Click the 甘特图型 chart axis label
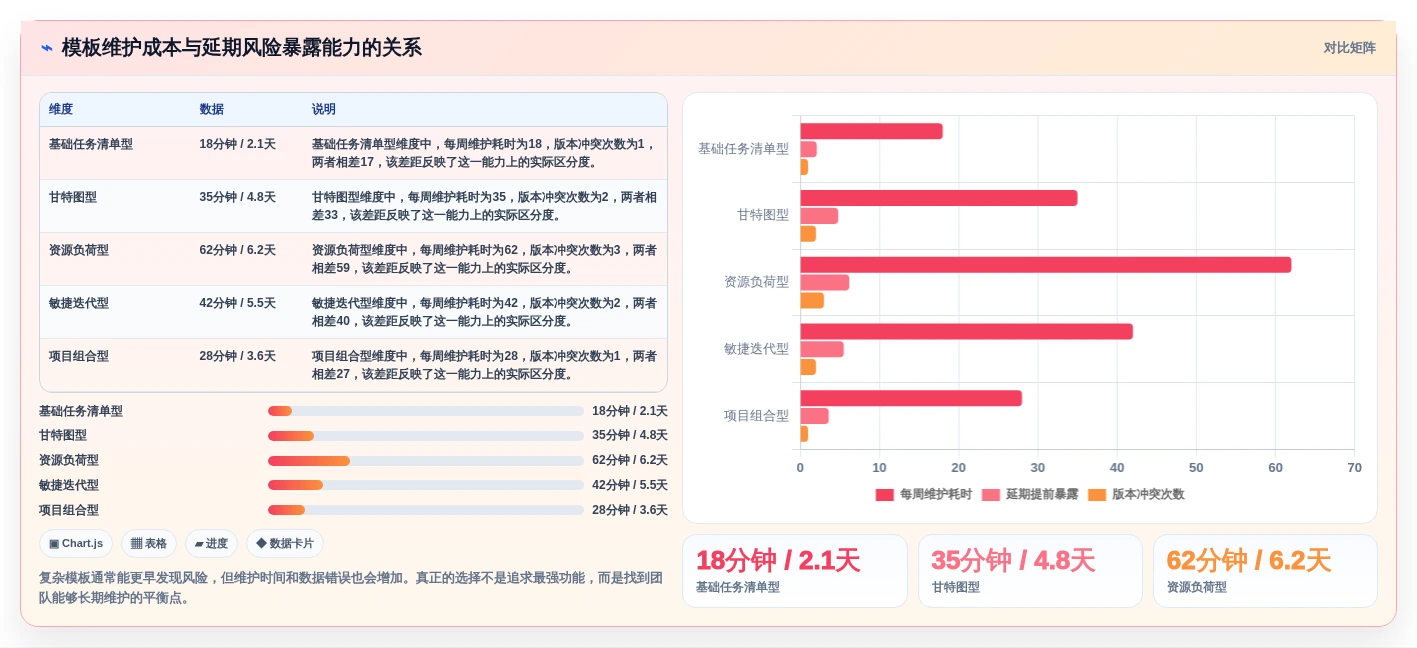 tap(763, 215)
